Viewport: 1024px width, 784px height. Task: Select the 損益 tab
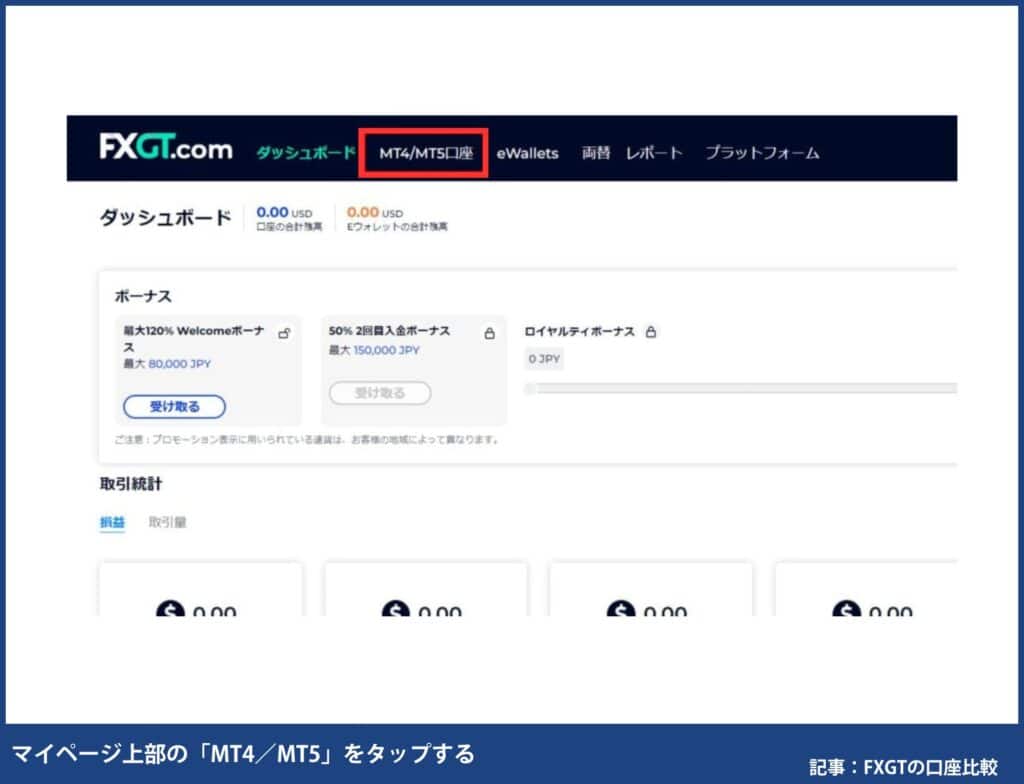tap(112, 522)
